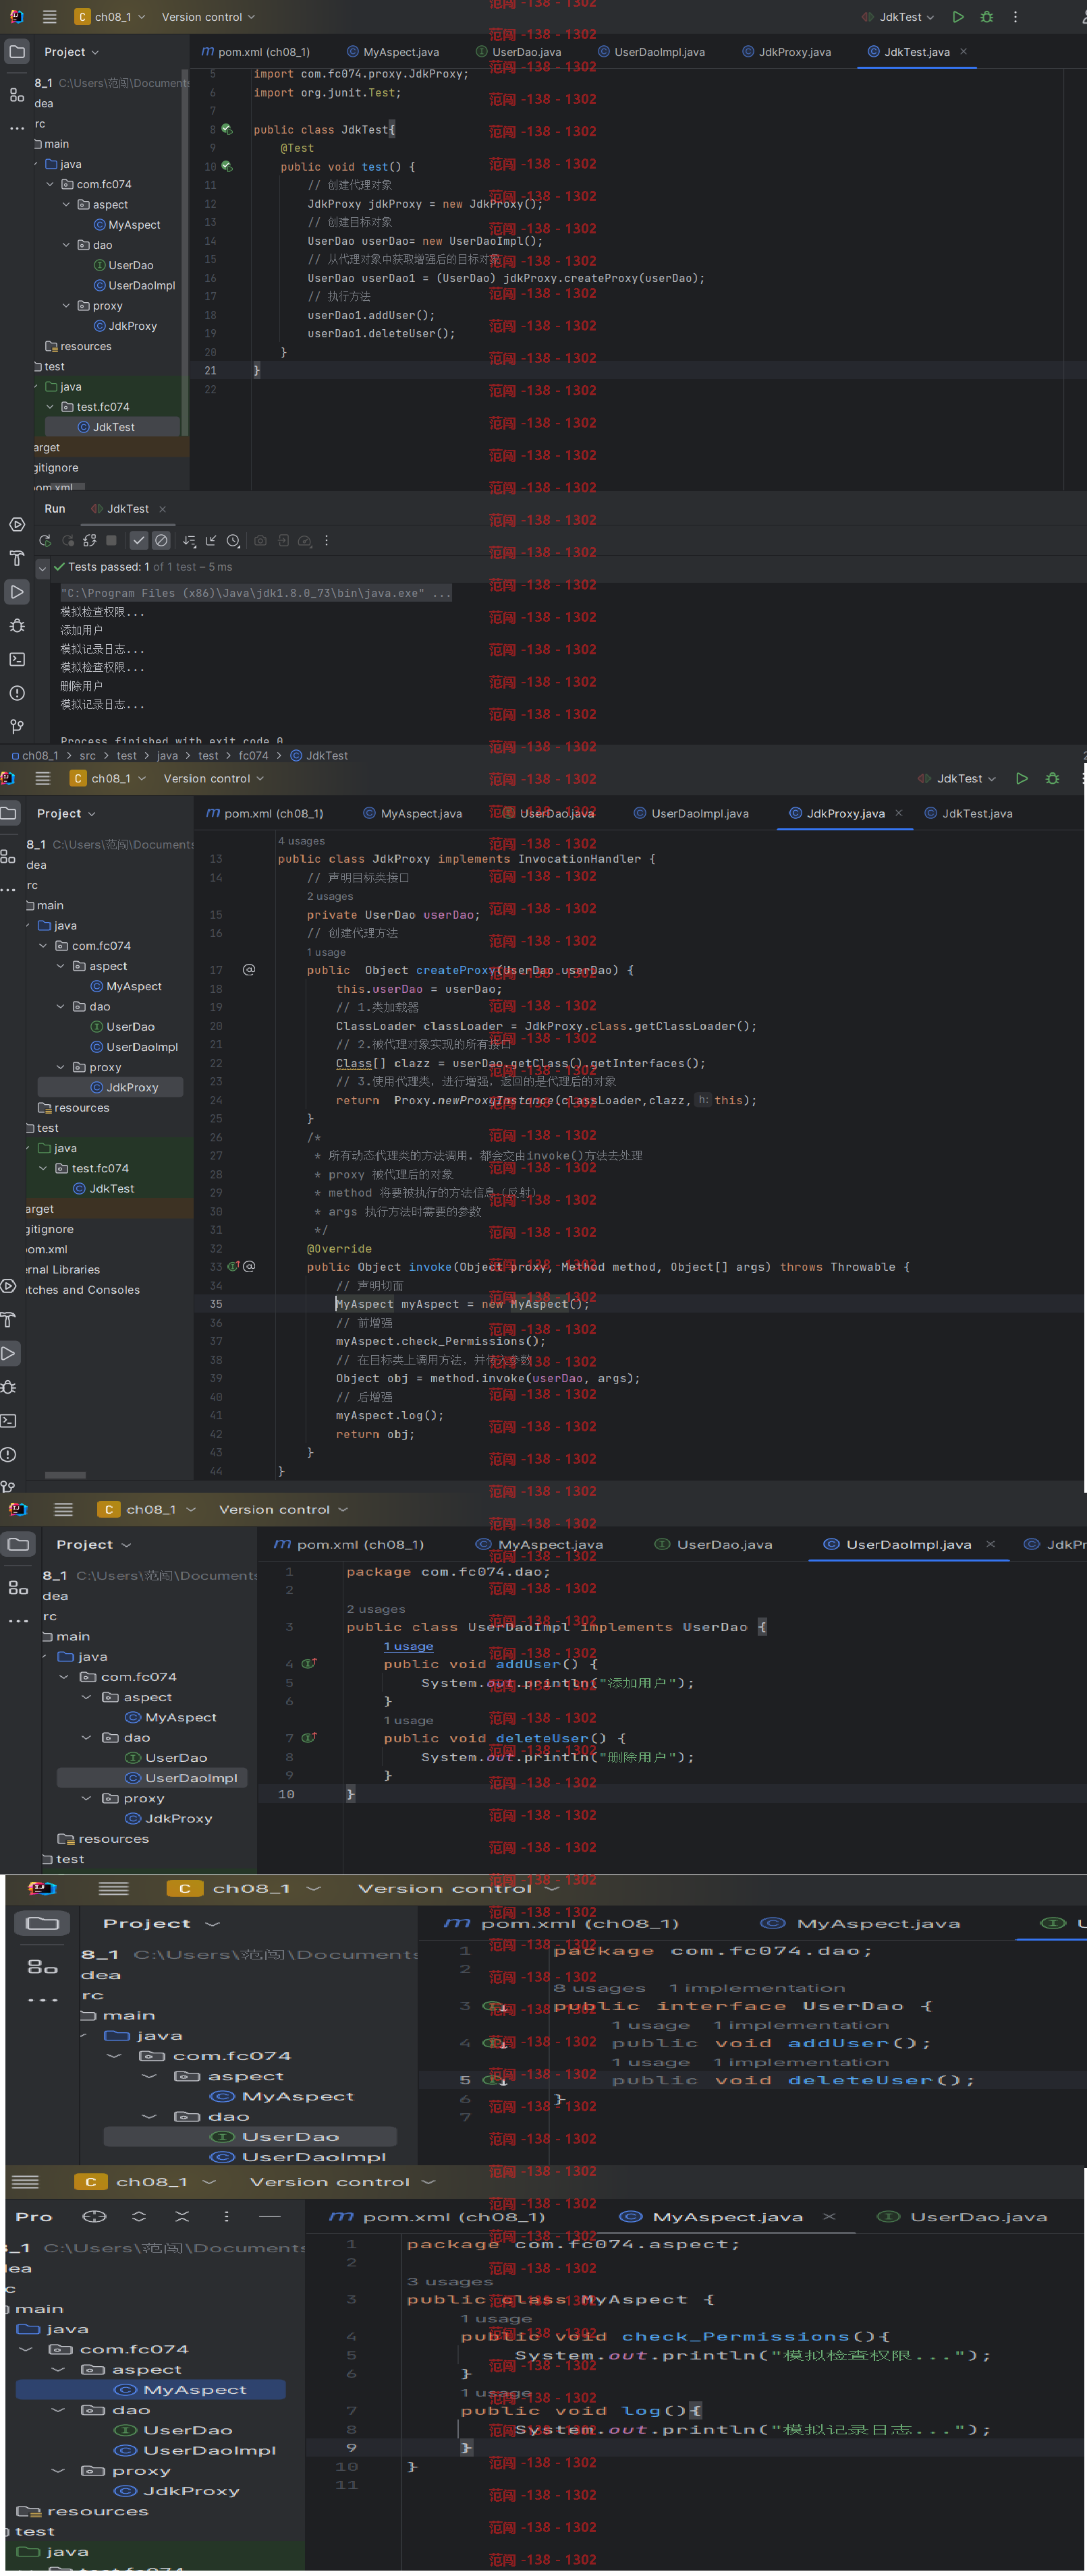
Task: Click horizontal scrollbar under JdkProxy window project tree
Action: point(65,1475)
